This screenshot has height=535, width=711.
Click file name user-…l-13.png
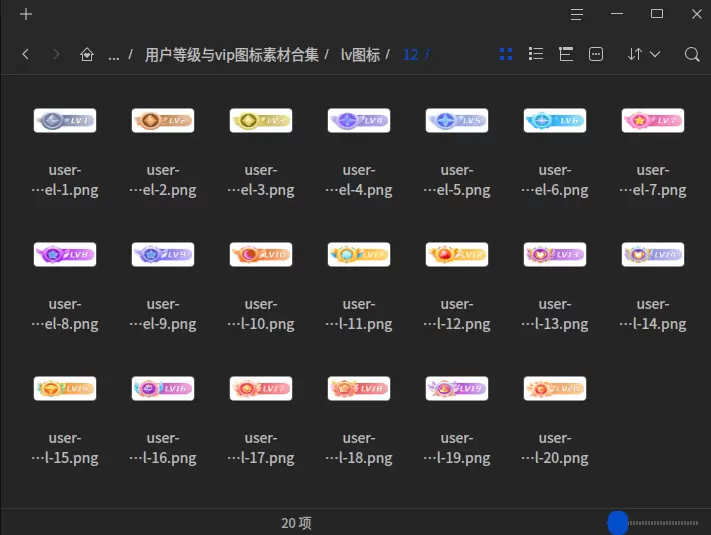[x=555, y=314]
